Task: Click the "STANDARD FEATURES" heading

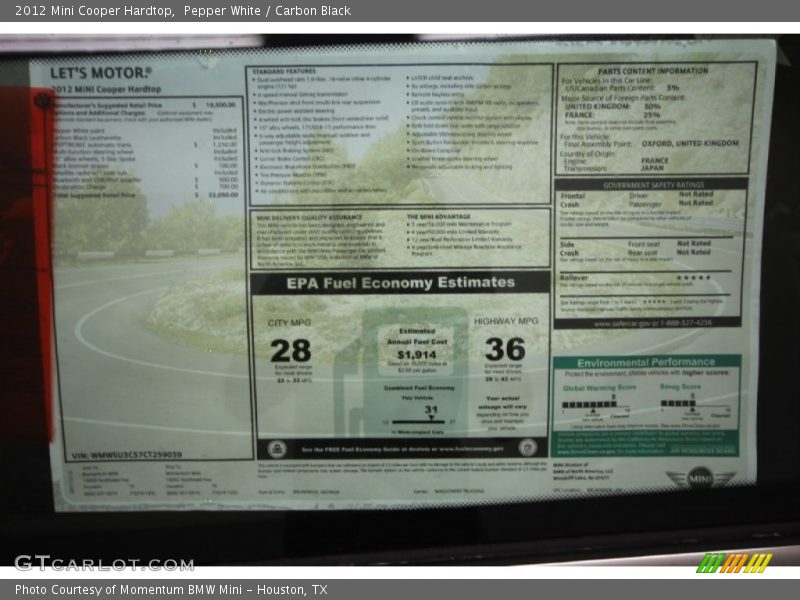Action: [x=284, y=71]
